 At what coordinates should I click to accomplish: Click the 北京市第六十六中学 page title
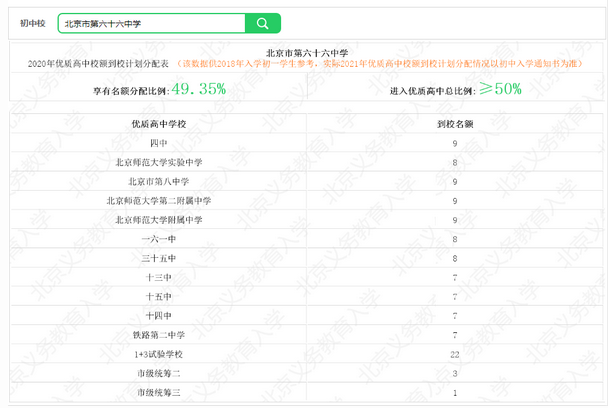[x=304, y=51]
